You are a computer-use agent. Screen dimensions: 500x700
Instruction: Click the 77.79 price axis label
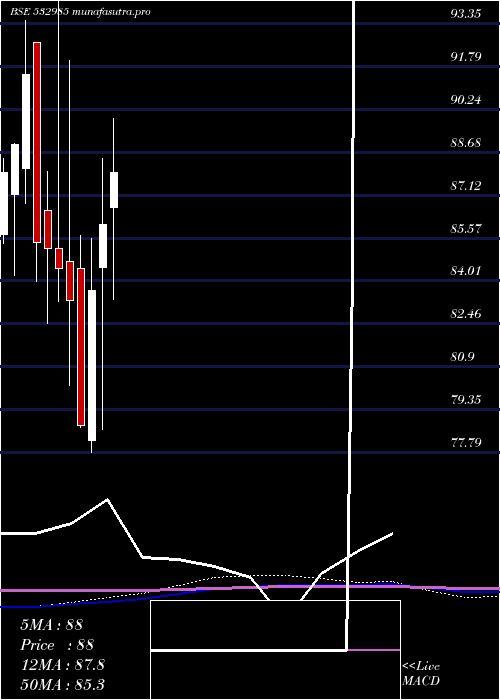(465, 442)
